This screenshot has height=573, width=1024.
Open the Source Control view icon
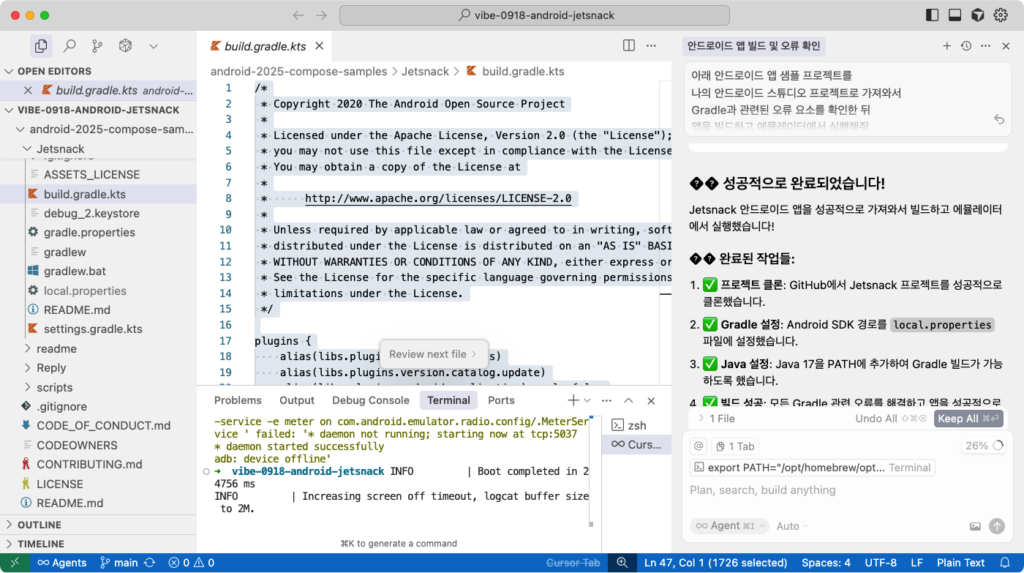click(97, 45)
